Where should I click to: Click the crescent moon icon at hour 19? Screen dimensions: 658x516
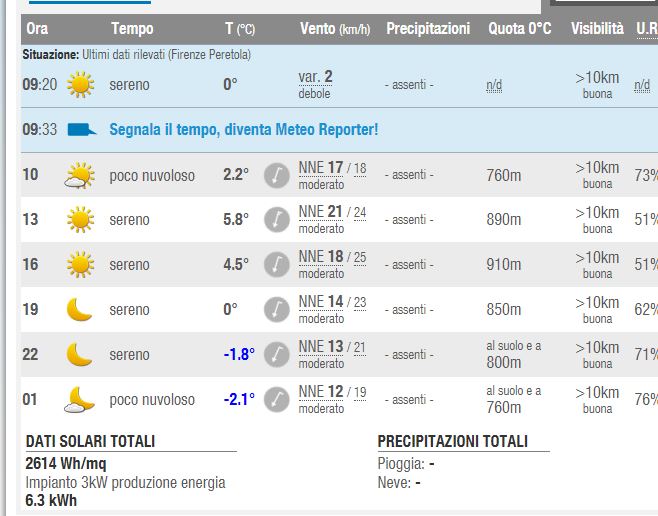[x=79, y=310]
